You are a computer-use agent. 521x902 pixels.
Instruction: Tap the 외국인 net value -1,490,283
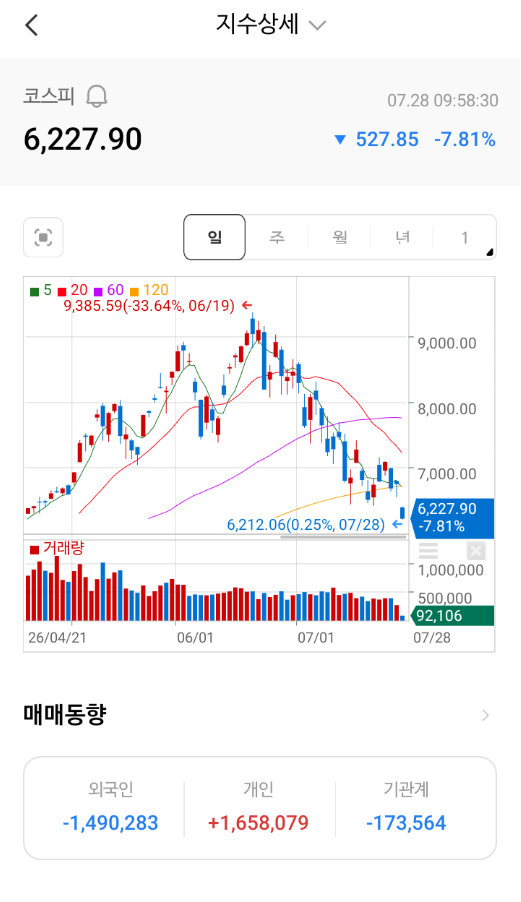[110, 823]
